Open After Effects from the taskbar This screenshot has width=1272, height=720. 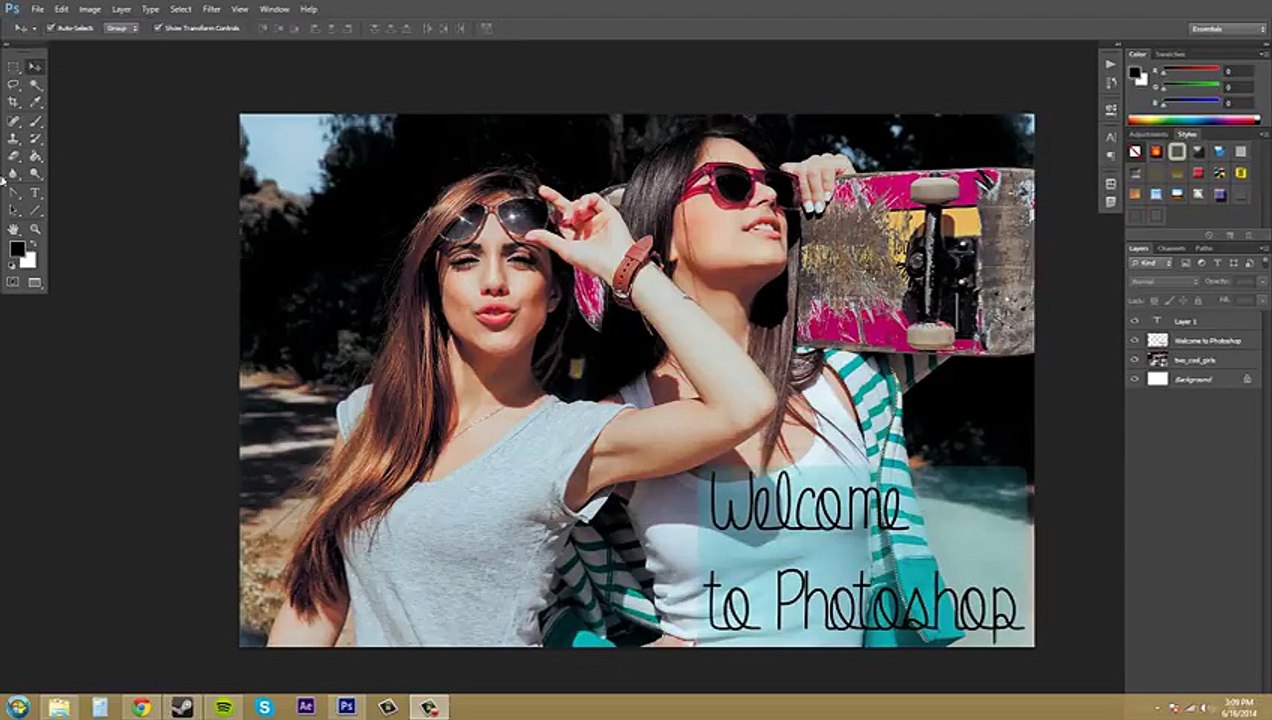(x=306, y=707)
